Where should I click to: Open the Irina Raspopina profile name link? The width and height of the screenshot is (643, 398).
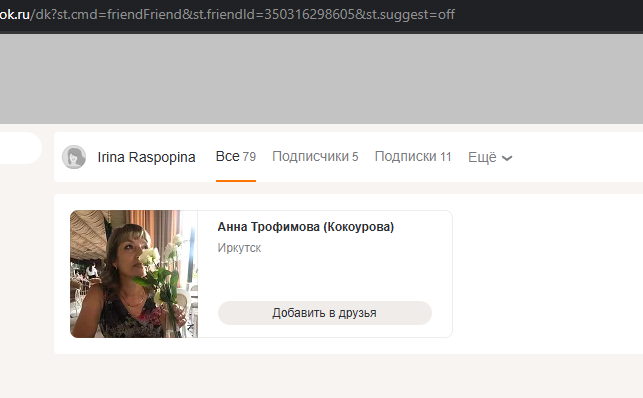pos(146,157)
